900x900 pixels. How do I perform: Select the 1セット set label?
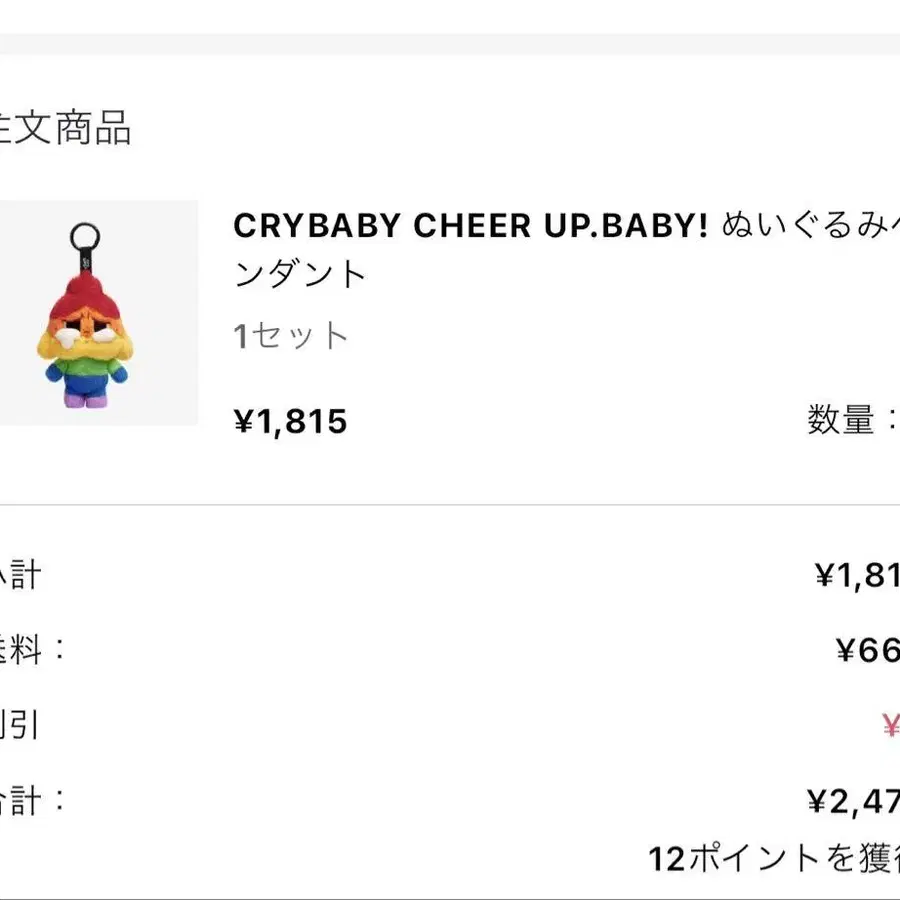click(x=290, y=335)
